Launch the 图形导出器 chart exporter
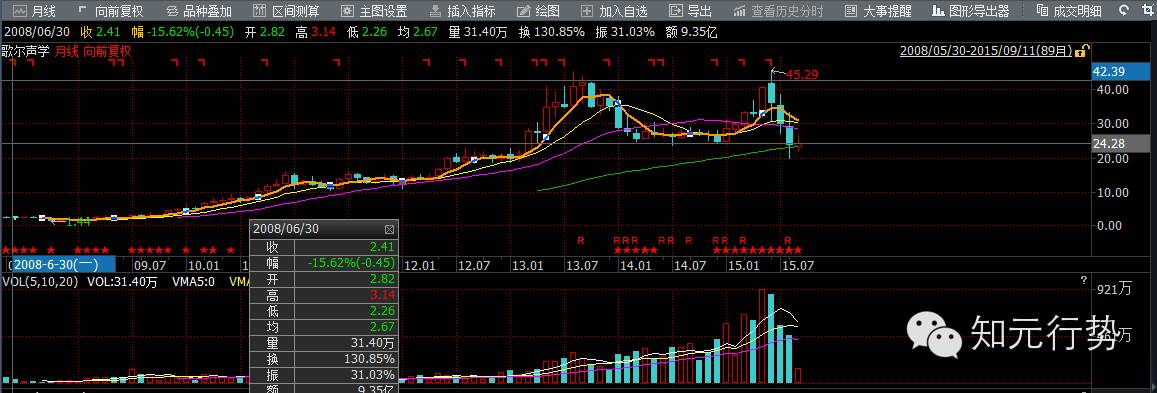Image resolution: width=1157 pixels, height=393 pixels. [x=971, y=11]
